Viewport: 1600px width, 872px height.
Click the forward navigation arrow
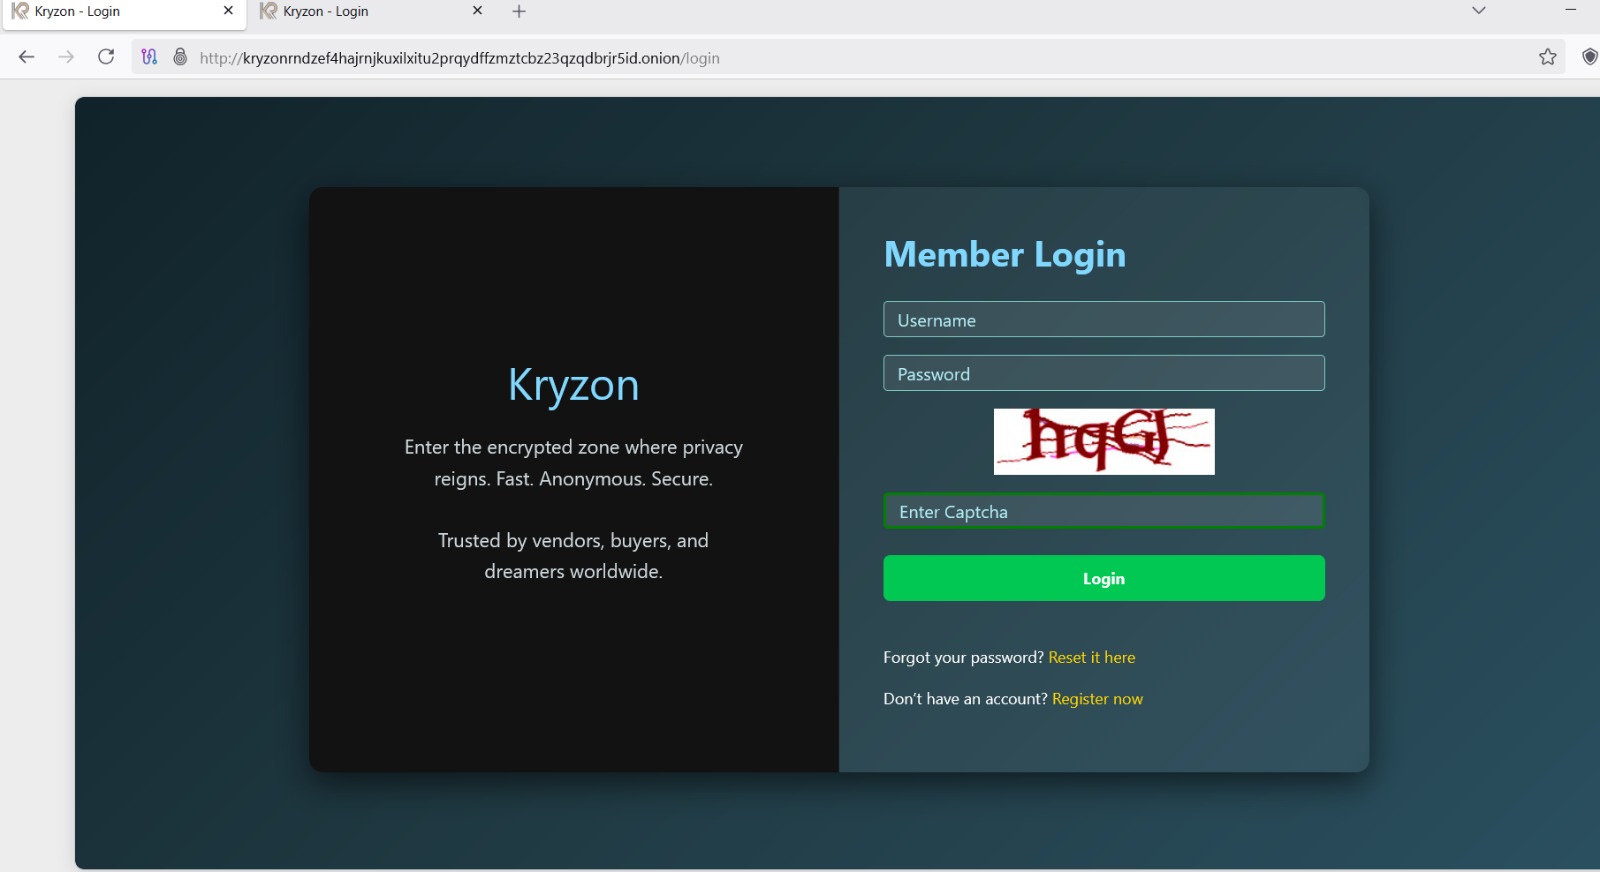click(66, 57)
